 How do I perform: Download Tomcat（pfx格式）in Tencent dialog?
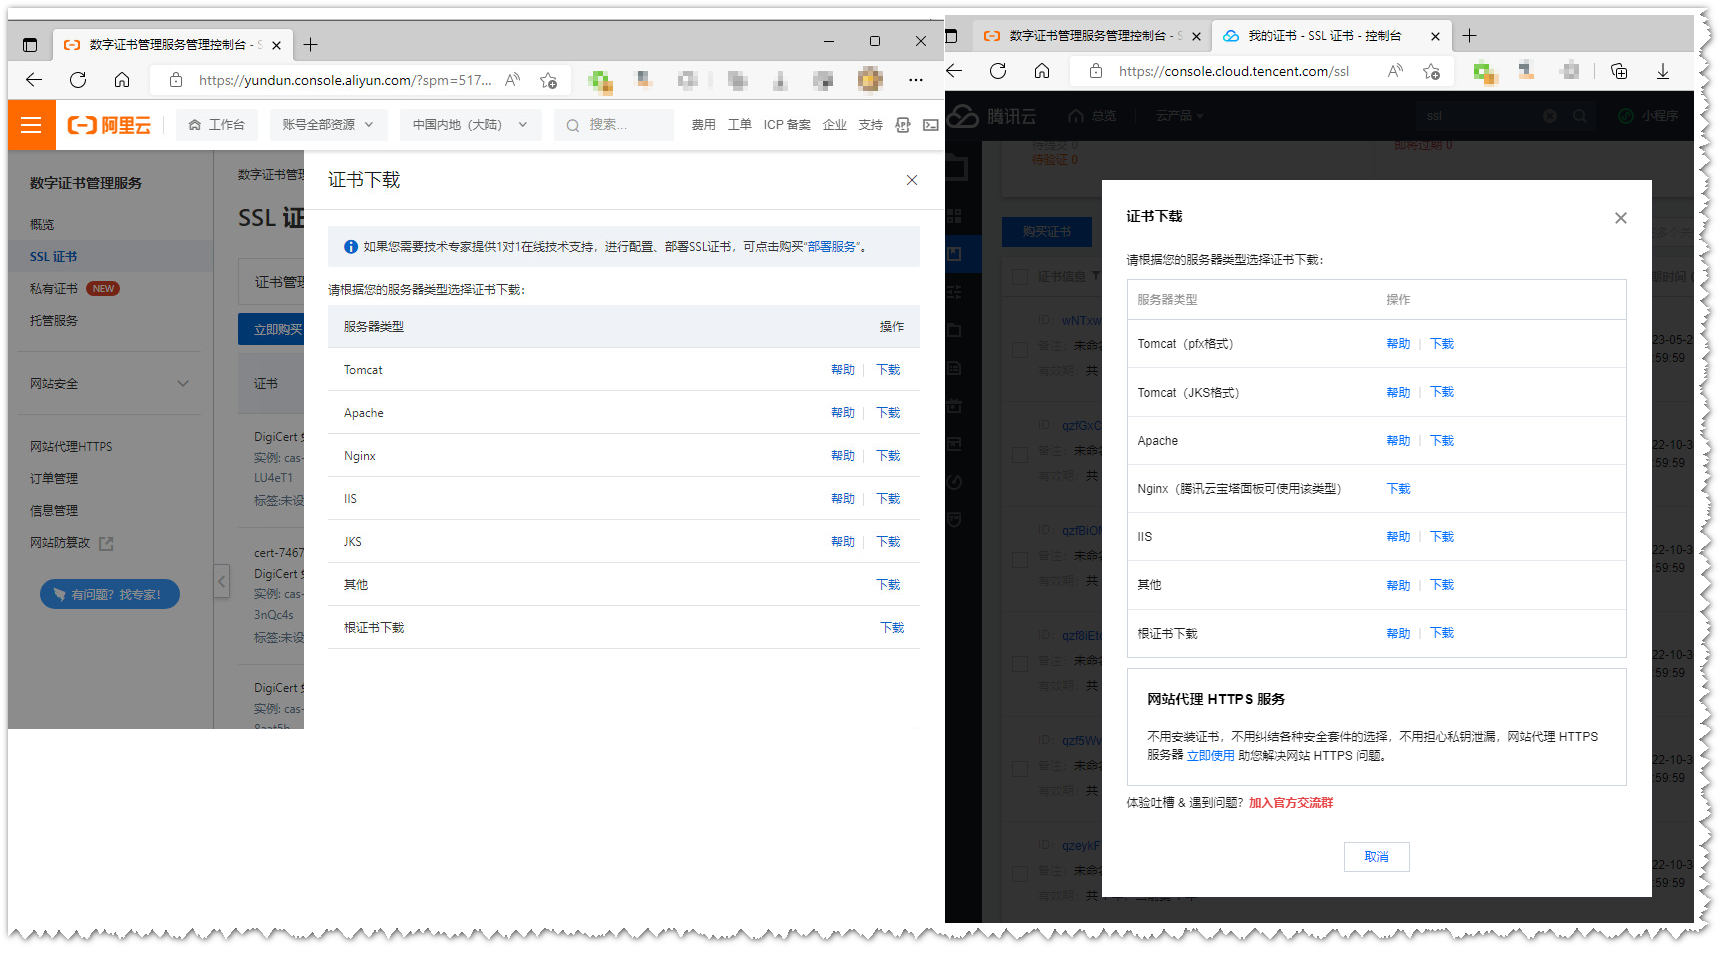coord(1442,344)
